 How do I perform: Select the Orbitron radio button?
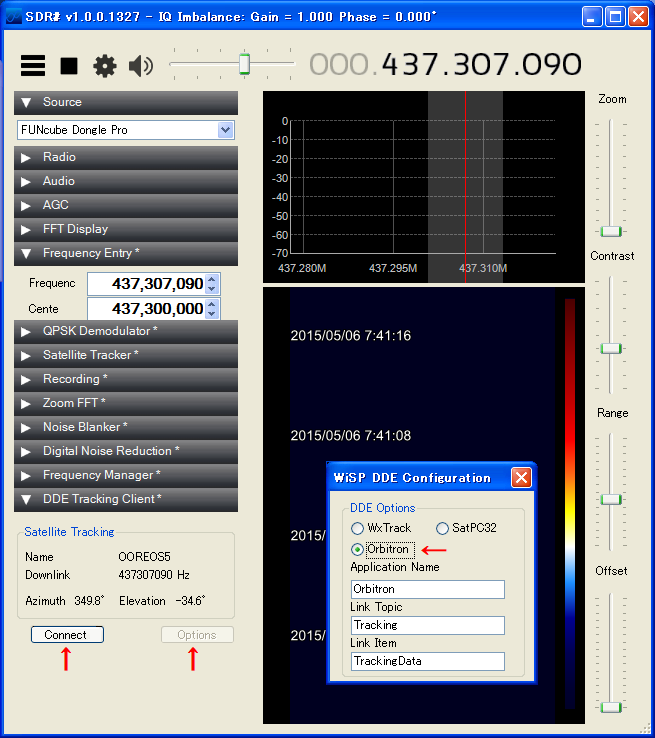tap(358, 549)
